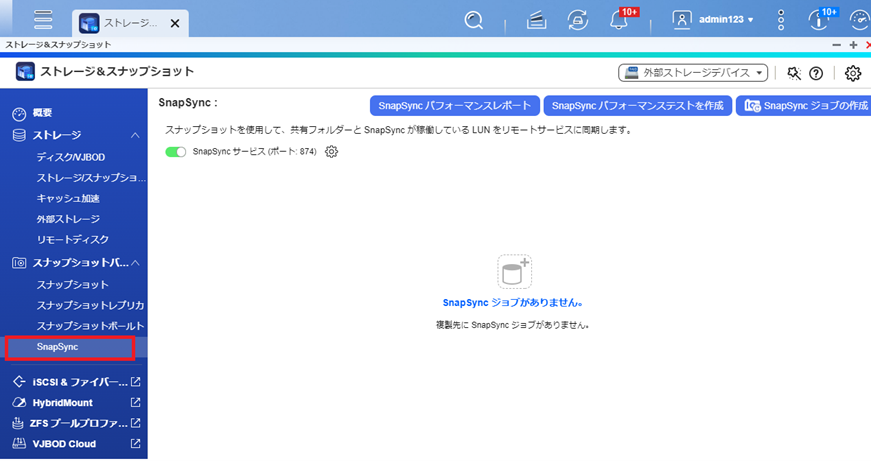Open HybridMount external link in sidebar
This screenshot has height=461, width=871.
(x=135, y=403)
